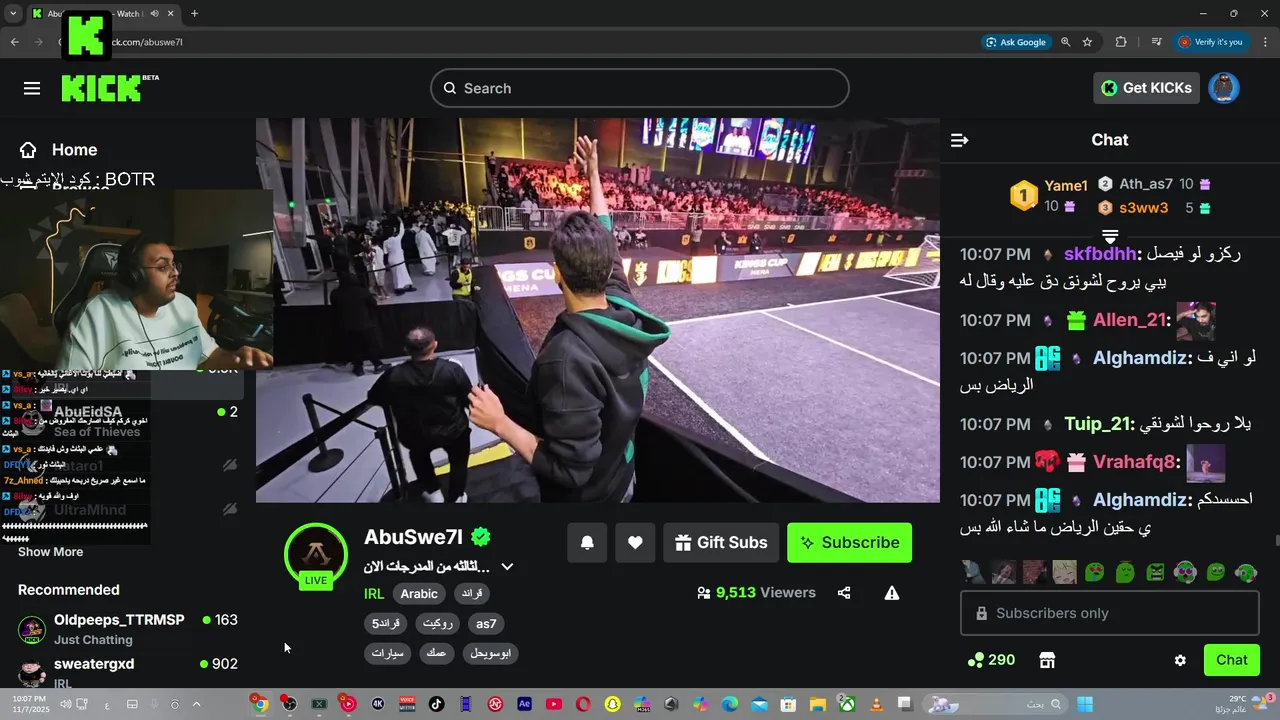Open the Windows Start button
Screen dimensions: 1280x720
coord(1084,704)
